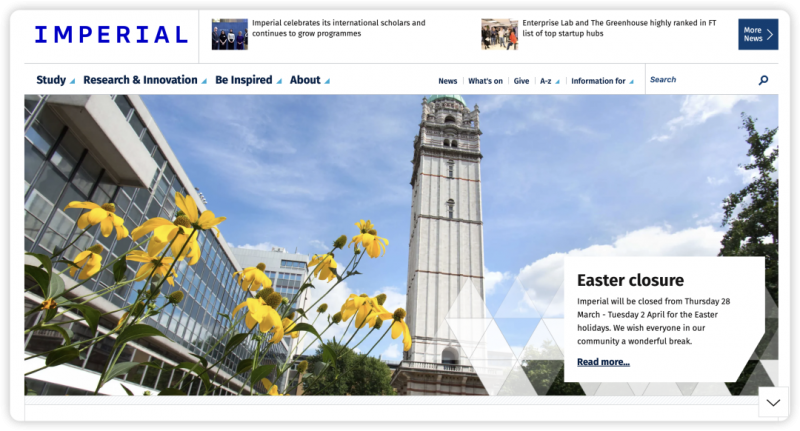The image size is (800, 431).
Task: Open the international scholars headline
Action: pos(339,28)
